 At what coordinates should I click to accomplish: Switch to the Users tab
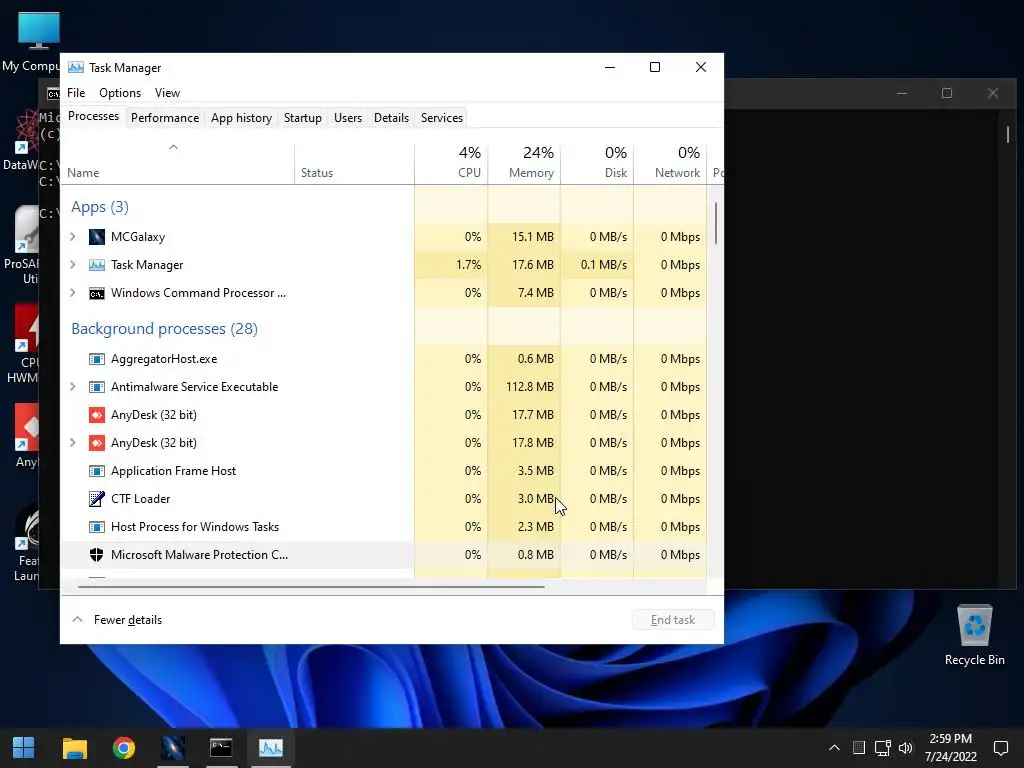point(347,118)
